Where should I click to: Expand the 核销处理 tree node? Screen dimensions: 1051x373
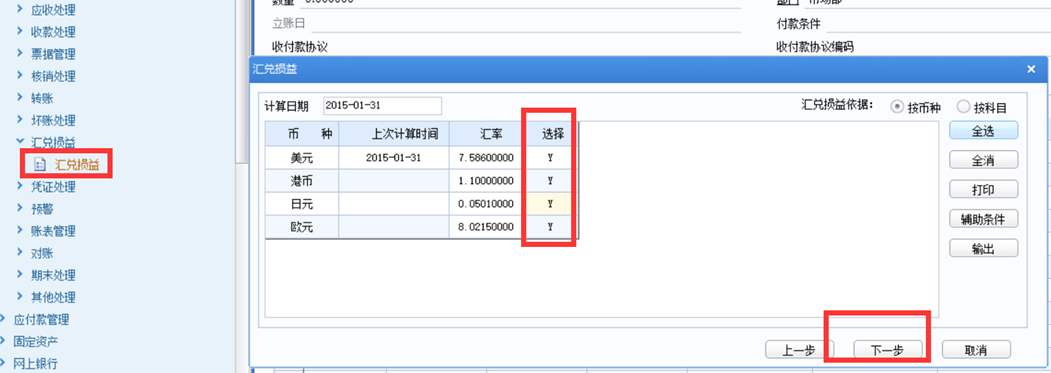click(21, 76)
